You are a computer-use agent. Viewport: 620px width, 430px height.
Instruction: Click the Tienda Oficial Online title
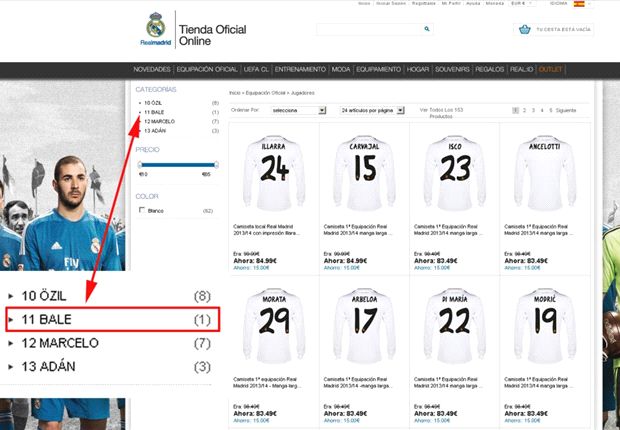click(x=212, y=35)
